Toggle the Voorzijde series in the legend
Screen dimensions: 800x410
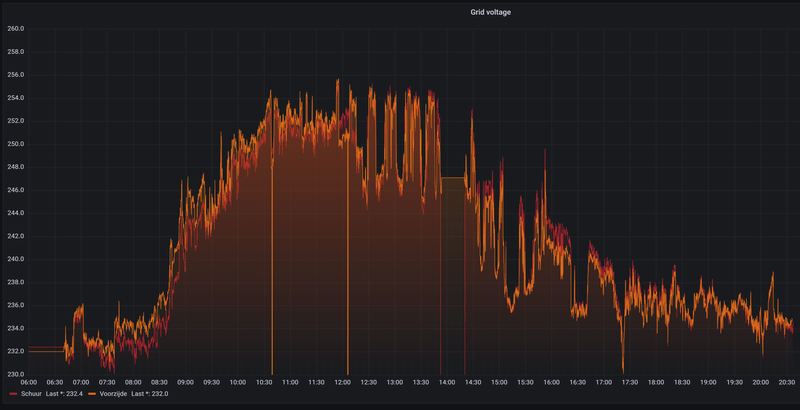click(x=113, y=394)
